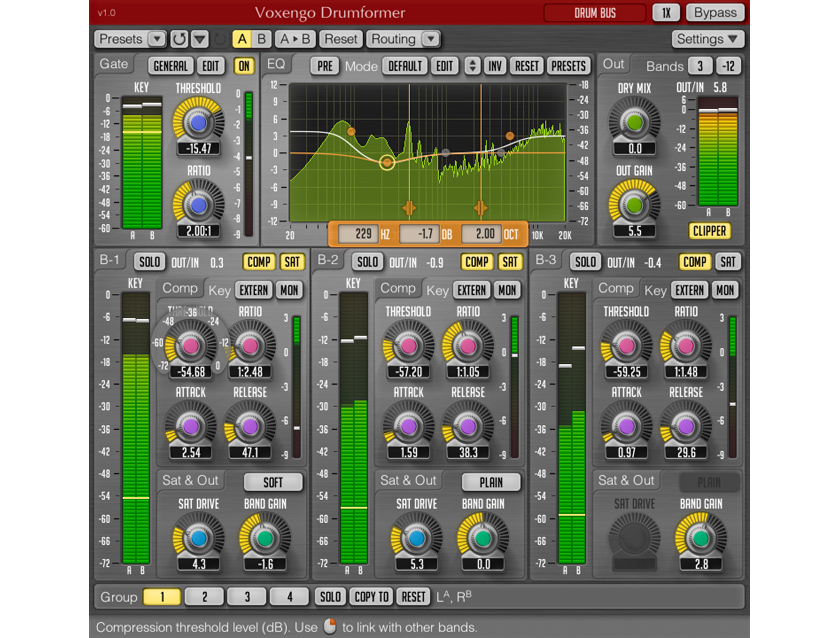Click the selected EQ point with yellow ring
Screen dimensions: 840x638
[387, 162]
